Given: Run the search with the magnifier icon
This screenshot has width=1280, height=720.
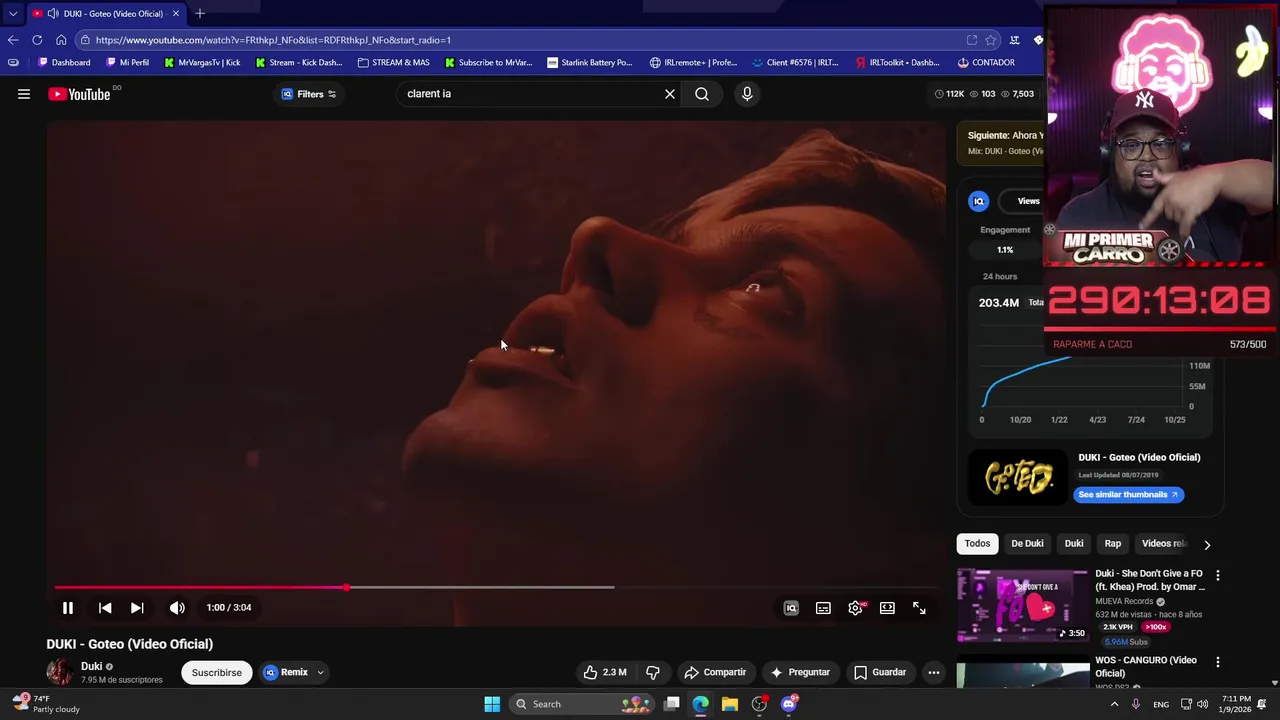Looking at the screenshot, I should tap(702, 94).
